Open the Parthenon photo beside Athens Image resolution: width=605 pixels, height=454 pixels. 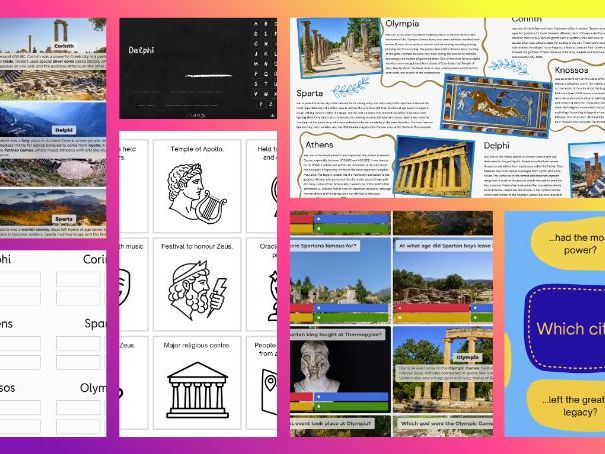[x=435, y=166]
